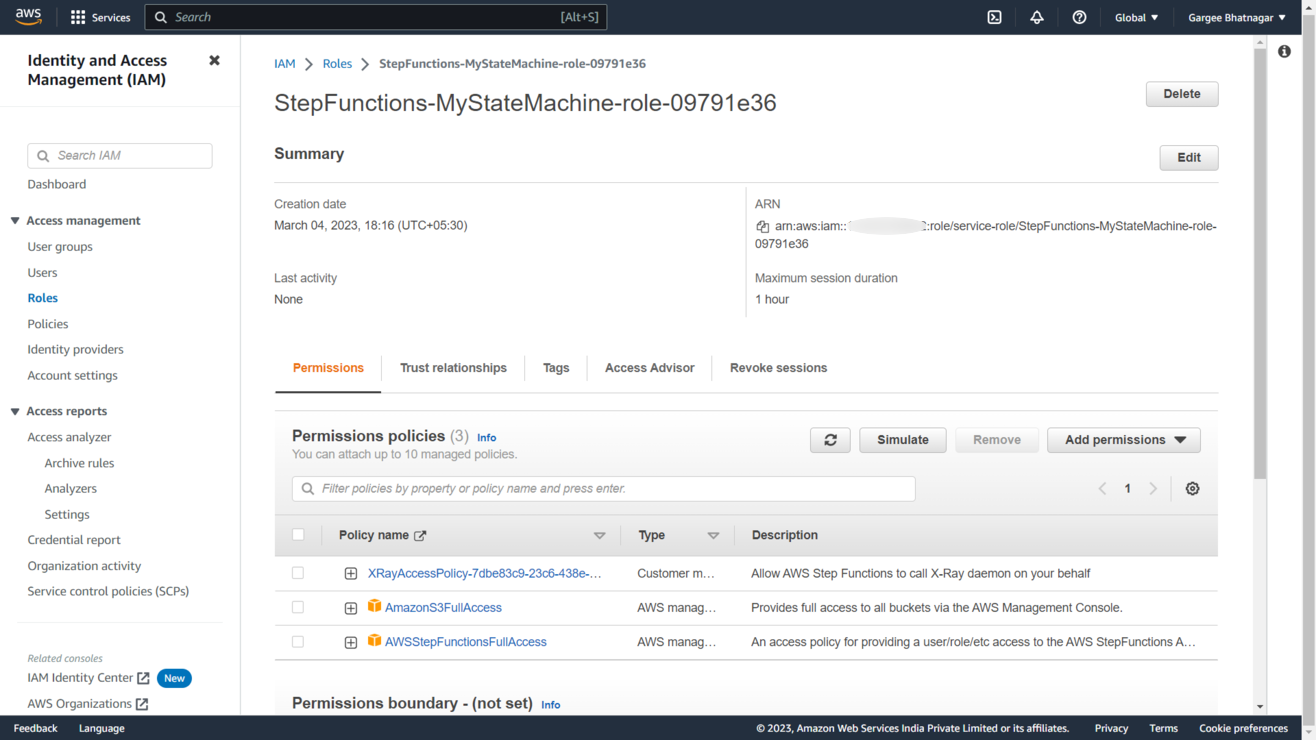Collapse the Access management section
The width and height of the screenshot is (1316, 740).
(x=15, y=221)
